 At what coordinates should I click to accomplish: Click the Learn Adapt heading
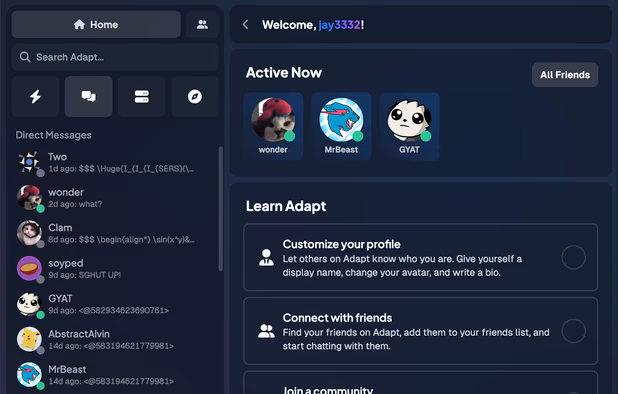click(286, 206)
